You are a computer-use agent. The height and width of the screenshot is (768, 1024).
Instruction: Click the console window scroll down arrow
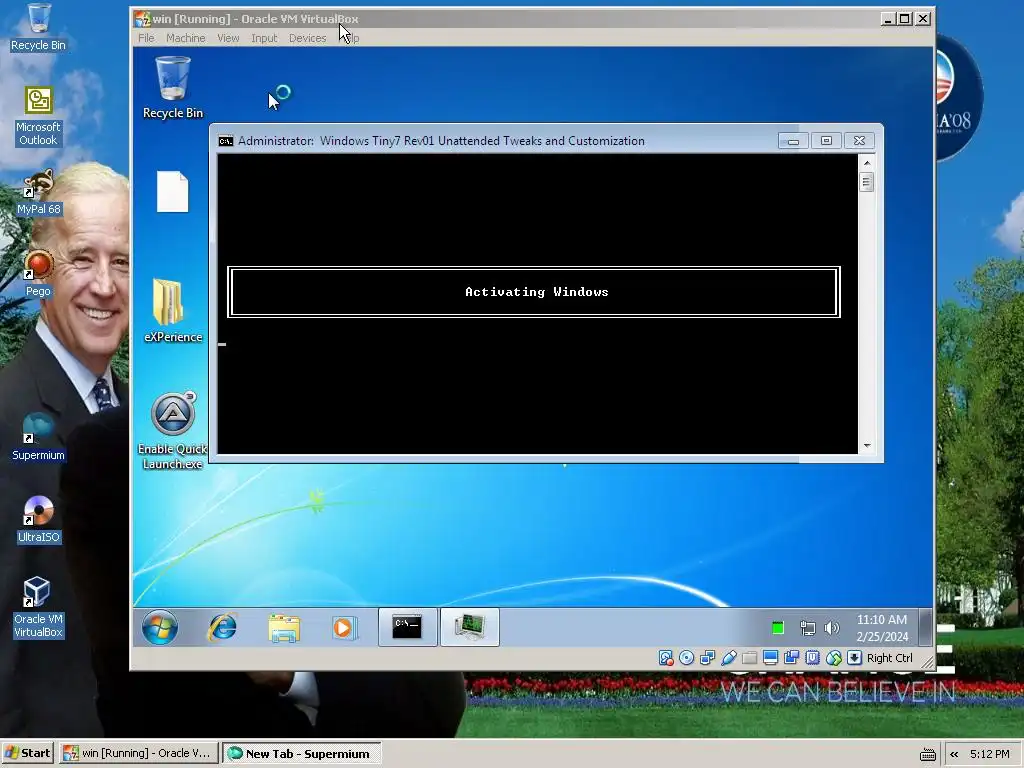click(x=867, y=445)
